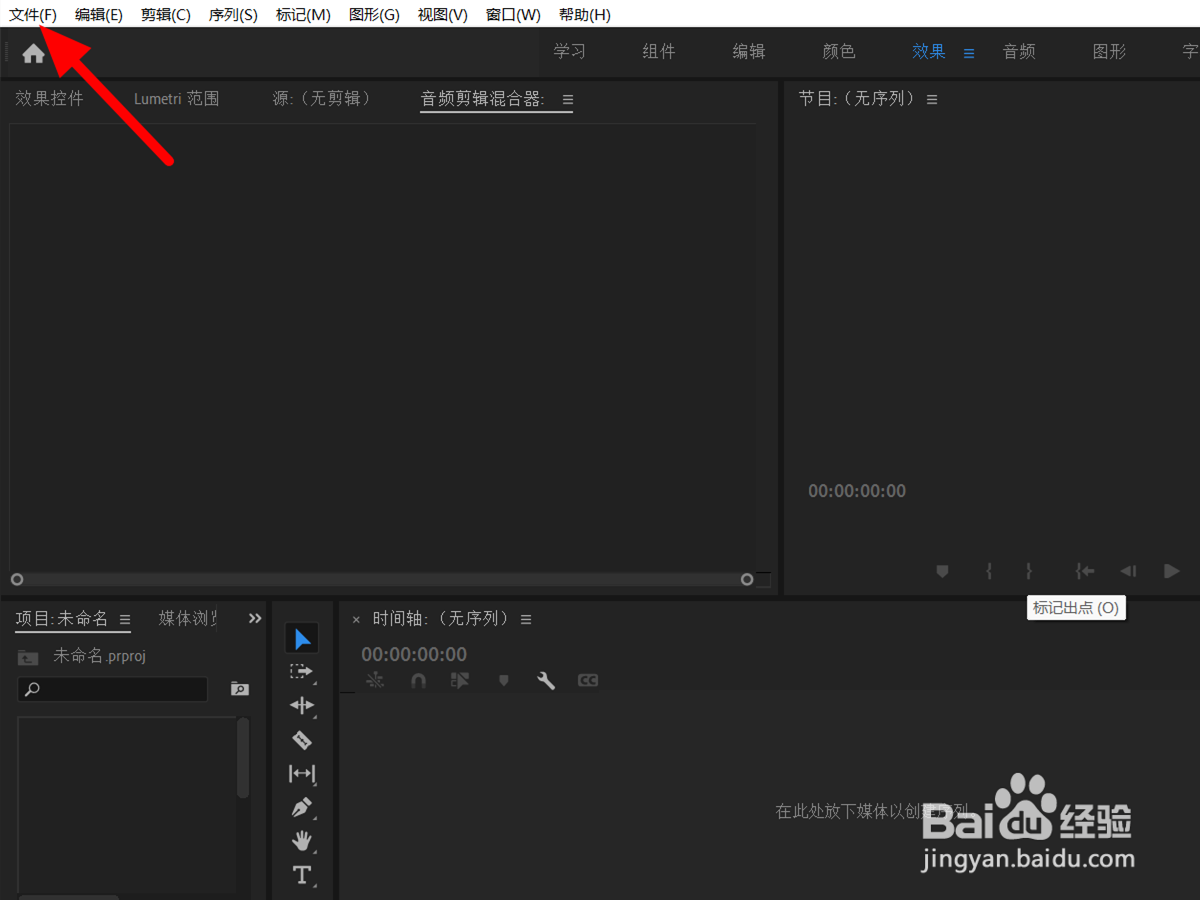Click the play button in the Program monitor
This screenshot has height=900, width=1200.
click(x=1171, y=571)
